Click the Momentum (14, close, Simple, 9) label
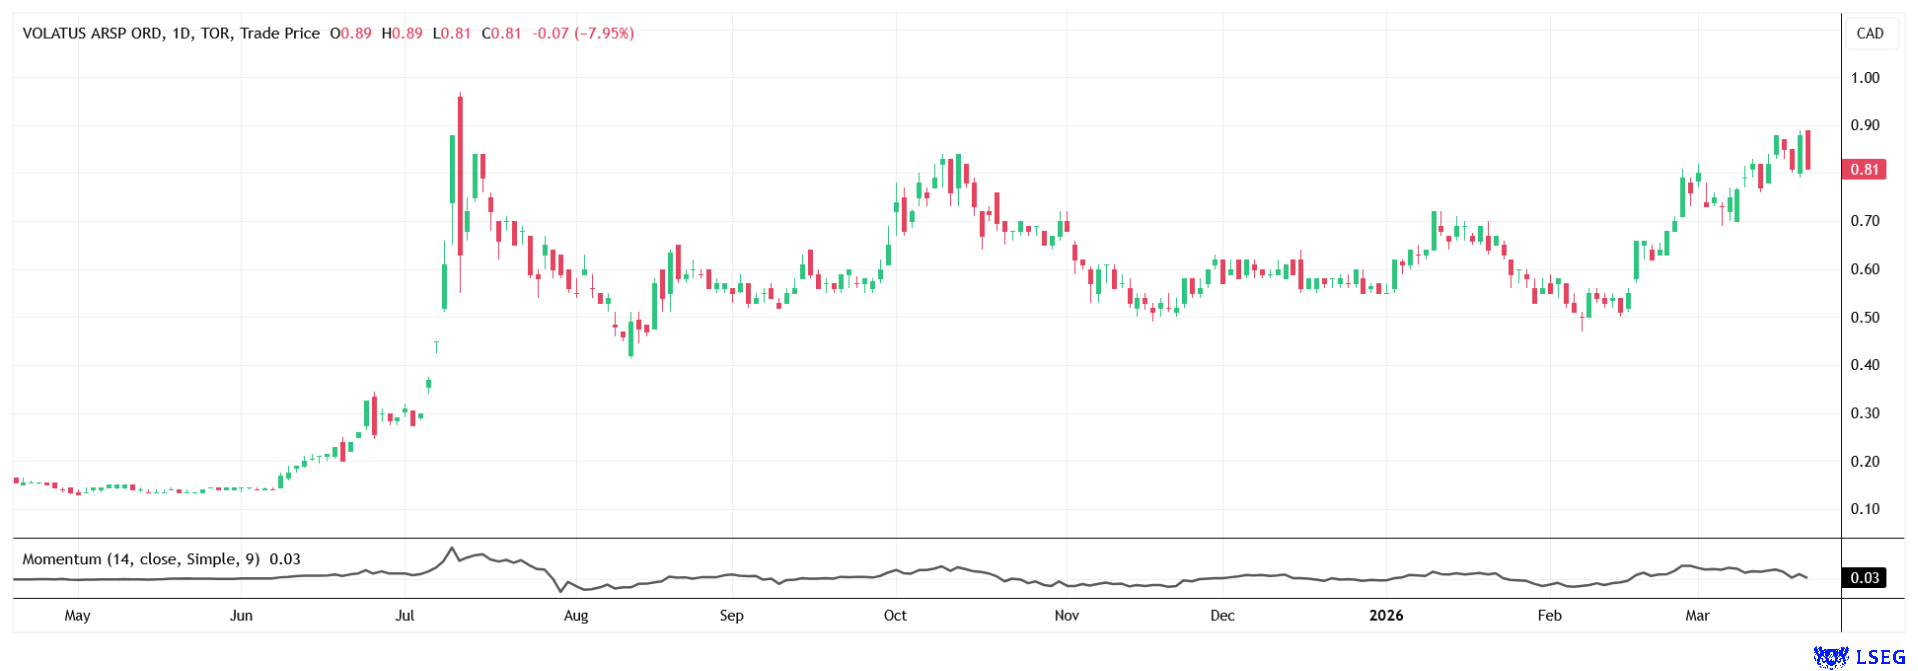Viewport: 1918px width, 671px height. [144, 559]
